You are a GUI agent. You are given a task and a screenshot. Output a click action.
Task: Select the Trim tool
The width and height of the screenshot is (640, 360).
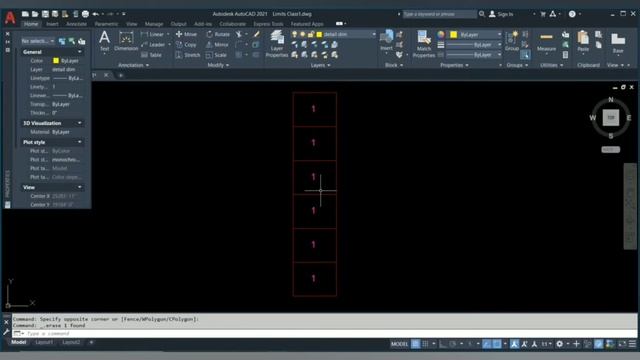239,34
